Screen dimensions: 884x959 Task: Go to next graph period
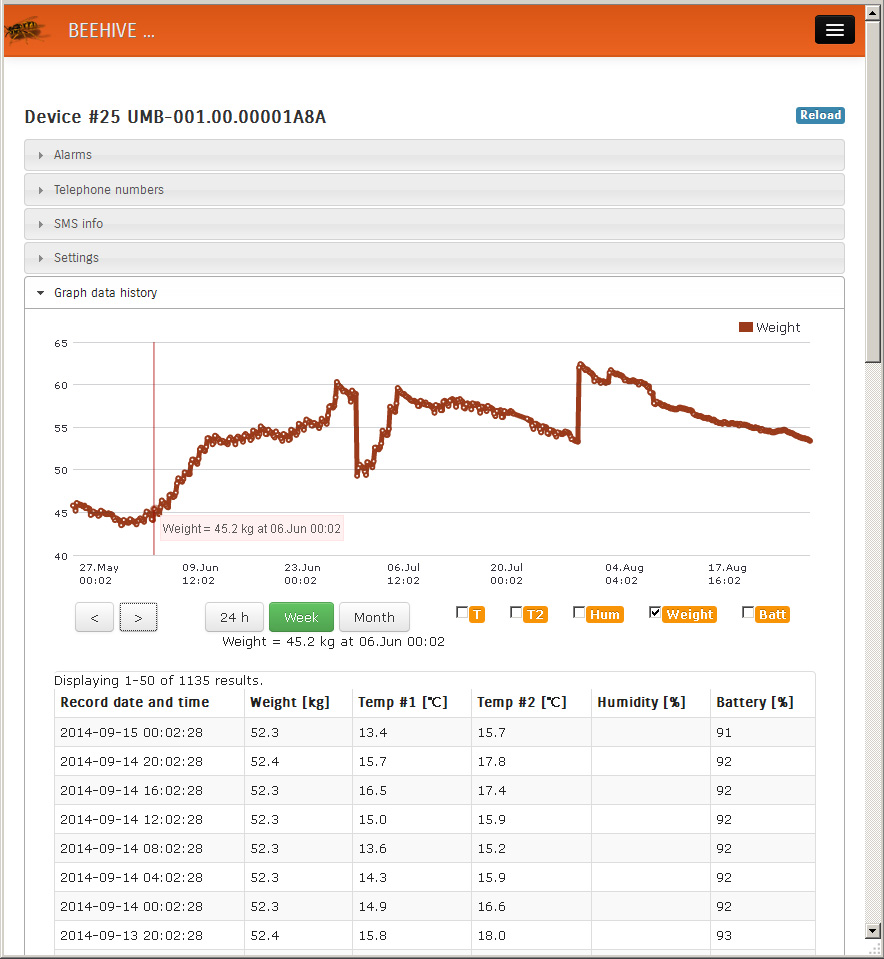(138, 618)
